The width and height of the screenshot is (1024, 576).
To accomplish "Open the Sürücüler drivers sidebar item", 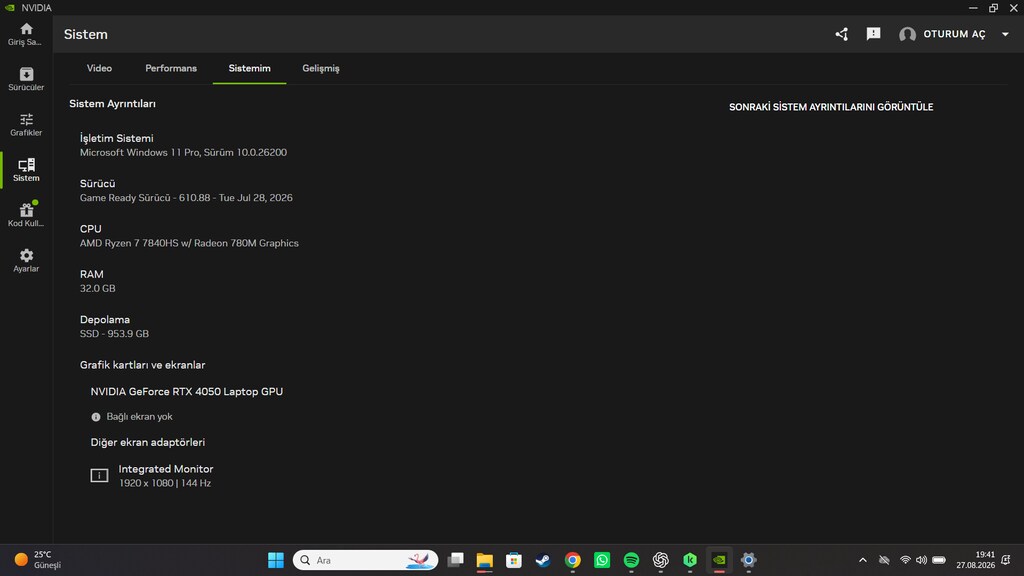I will point(26,79).
